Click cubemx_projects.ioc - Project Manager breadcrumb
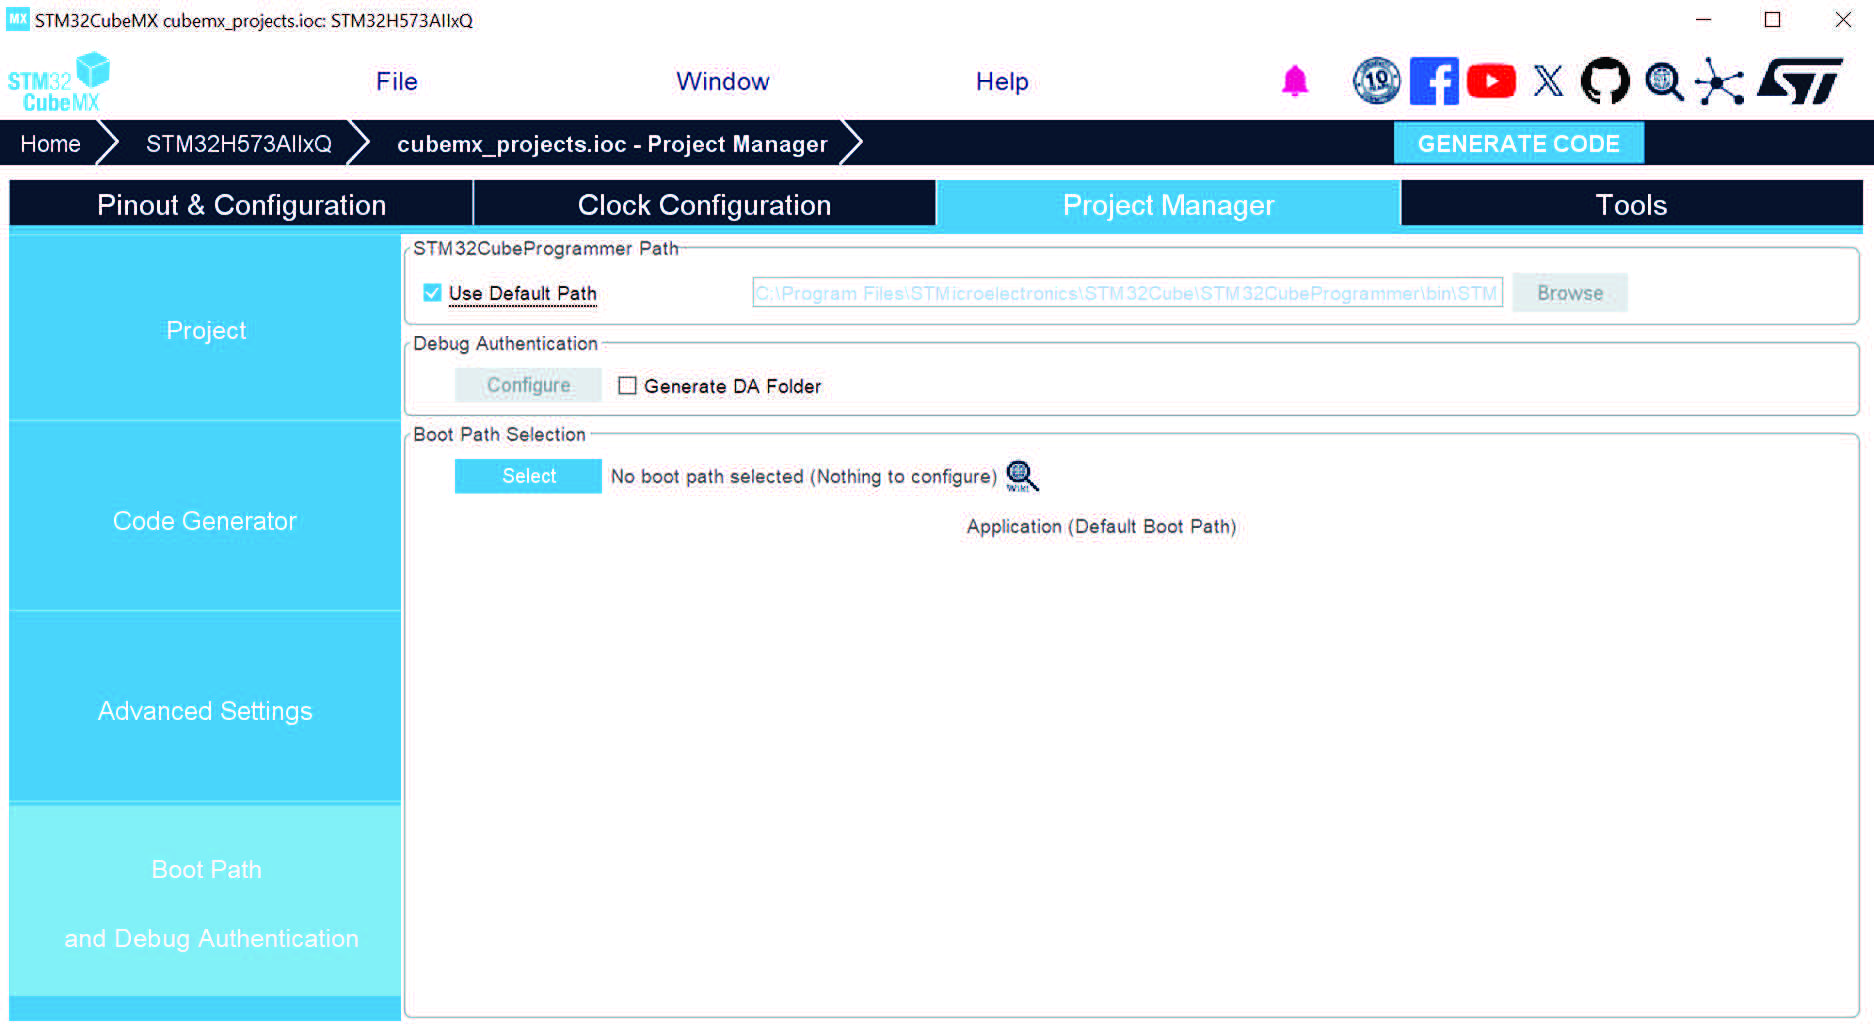 612,144
